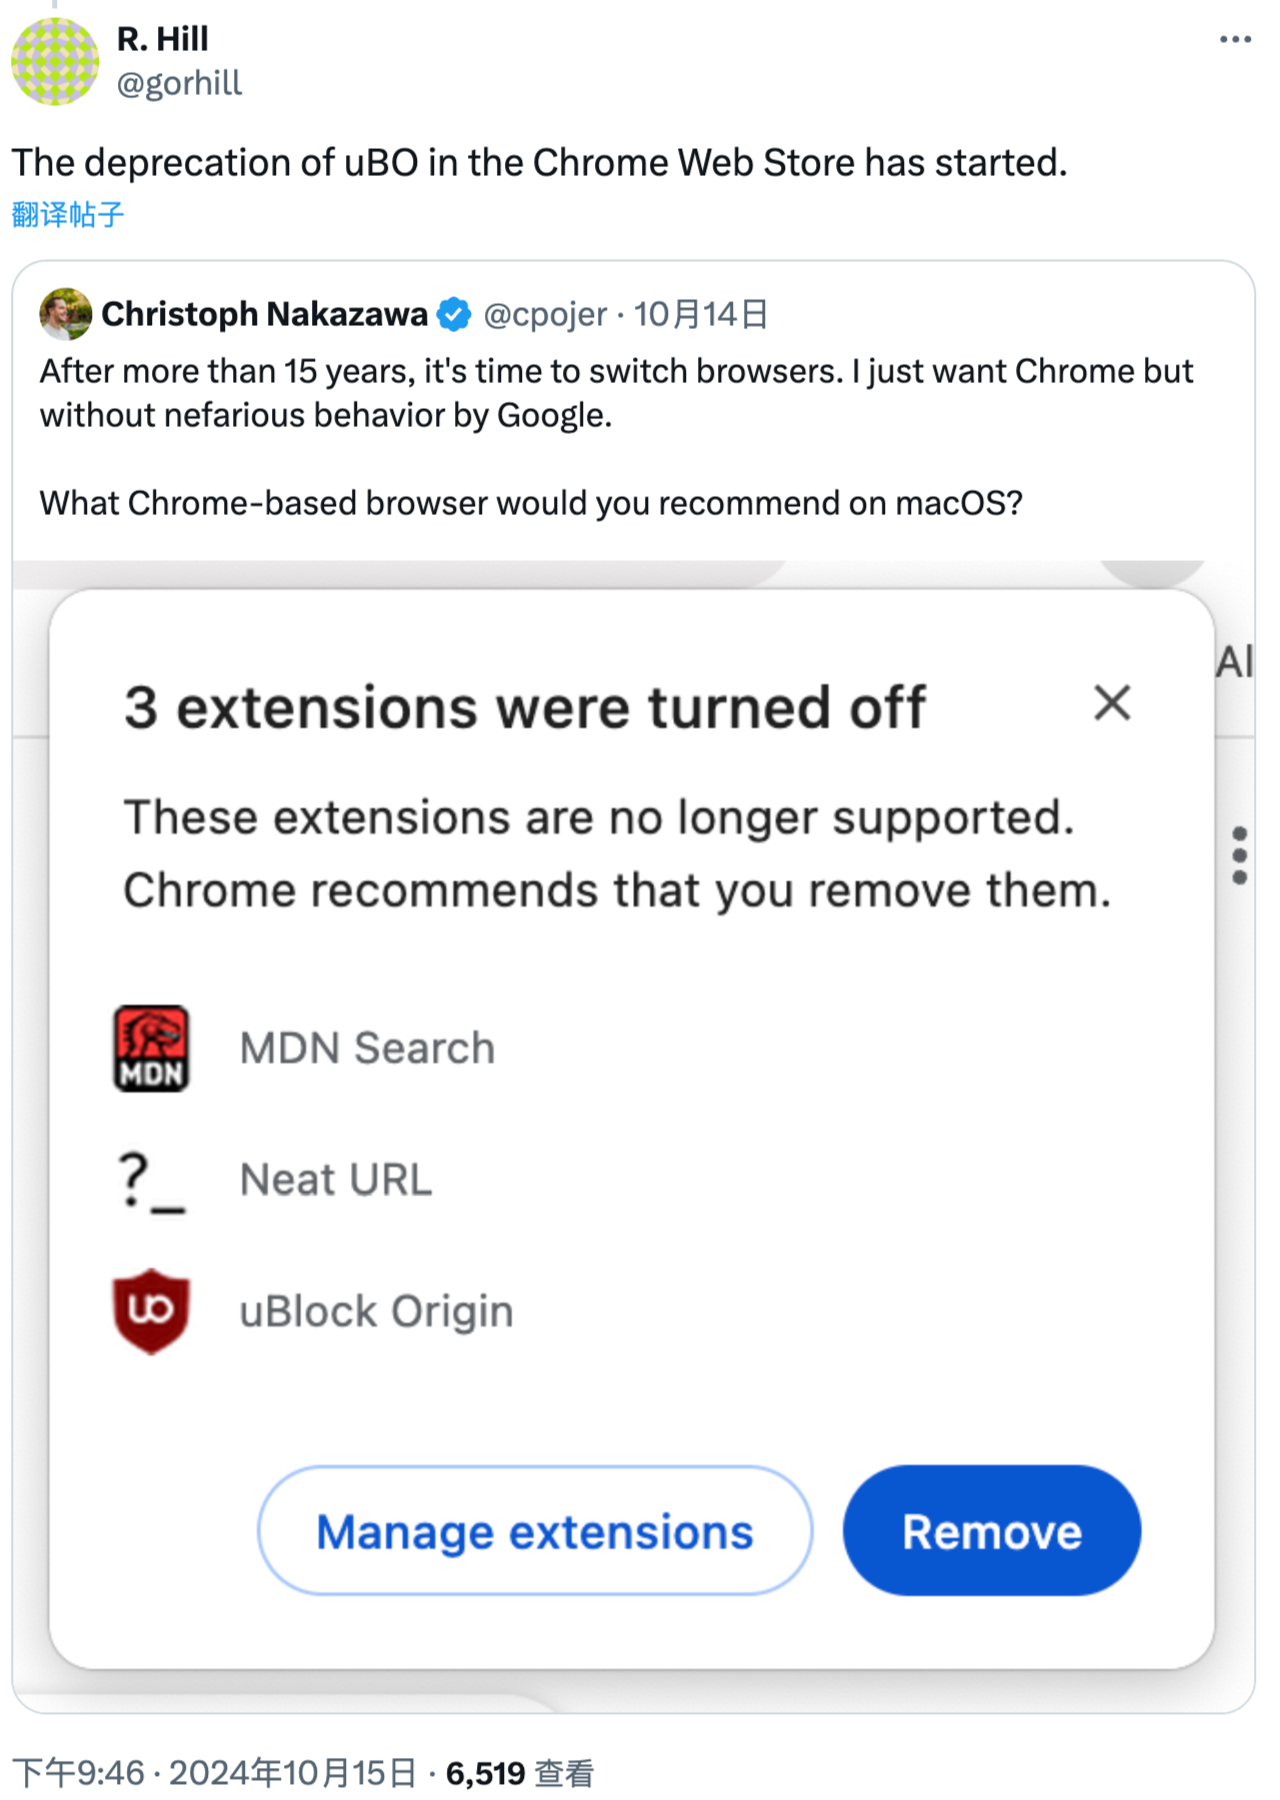Click the blue verified badge next to Christoph Nakazawa

coord(454,314)
